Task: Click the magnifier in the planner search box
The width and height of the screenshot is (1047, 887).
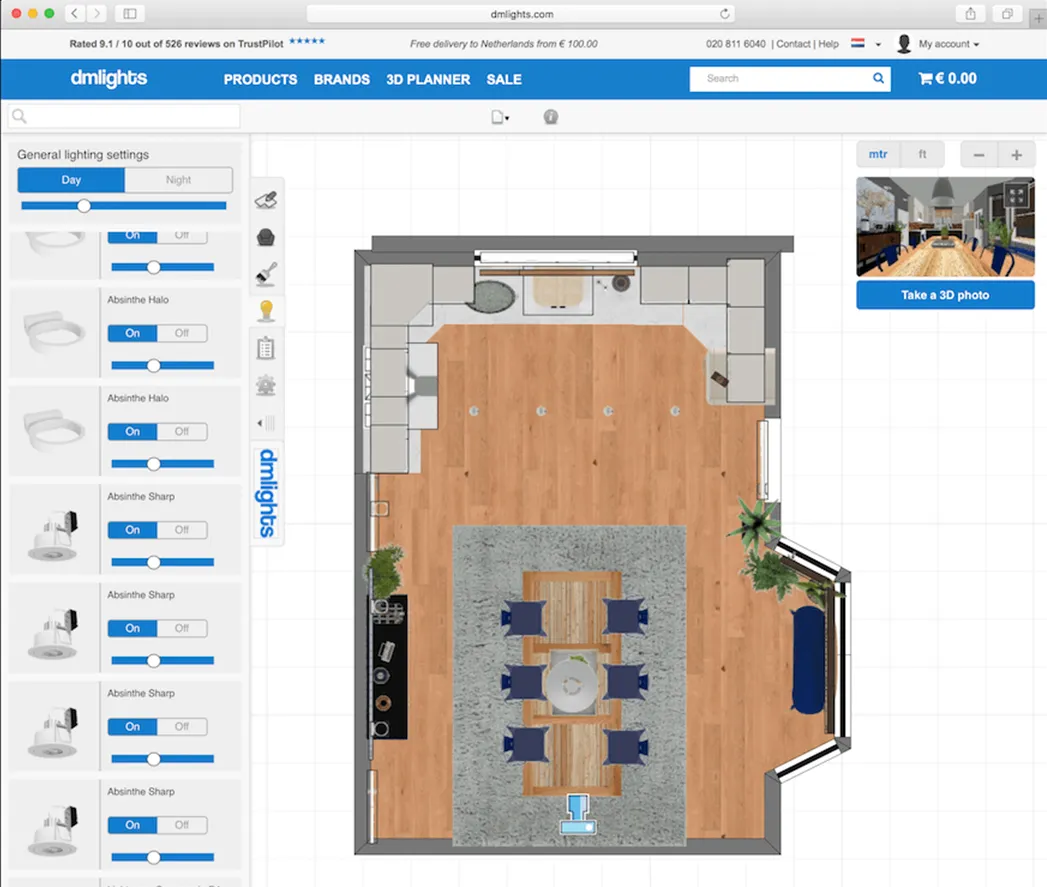Action: [19, 116]
